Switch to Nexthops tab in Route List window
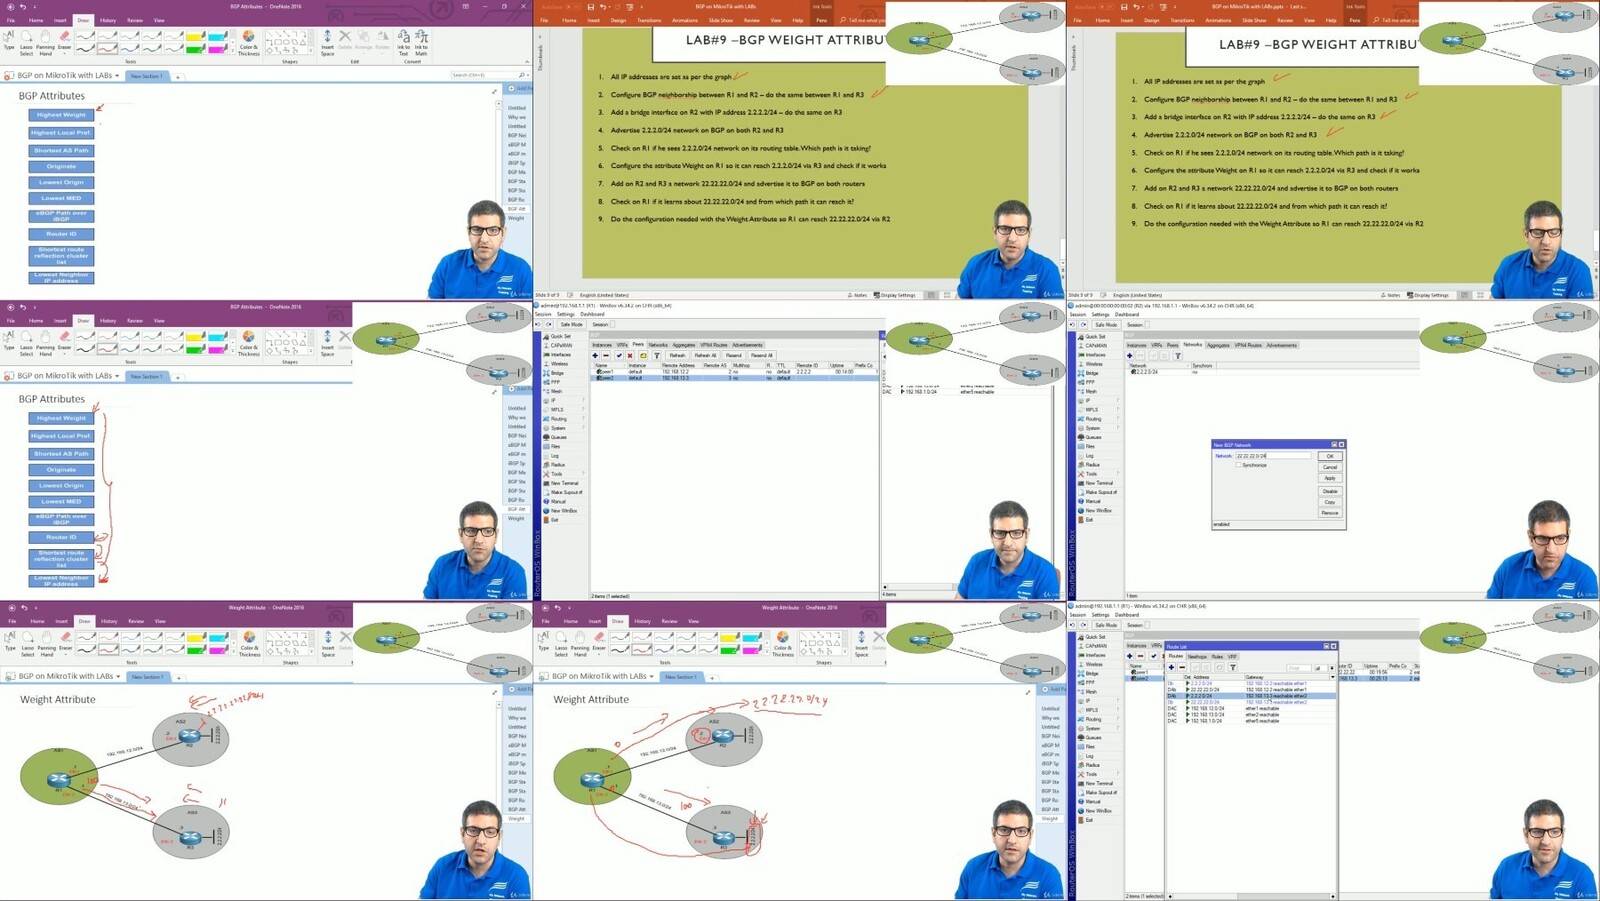 [x=1197, y=657]
